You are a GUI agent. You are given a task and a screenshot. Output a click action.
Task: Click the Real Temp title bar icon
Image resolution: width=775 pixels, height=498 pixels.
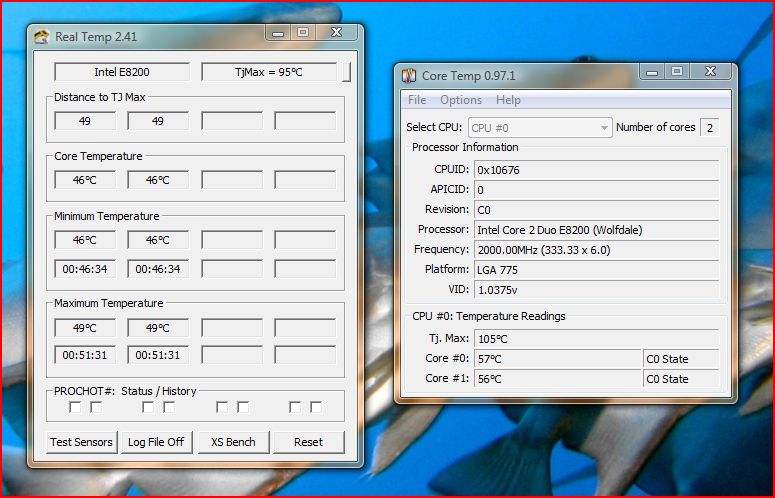pyautogui.click(x=42, y=37)
